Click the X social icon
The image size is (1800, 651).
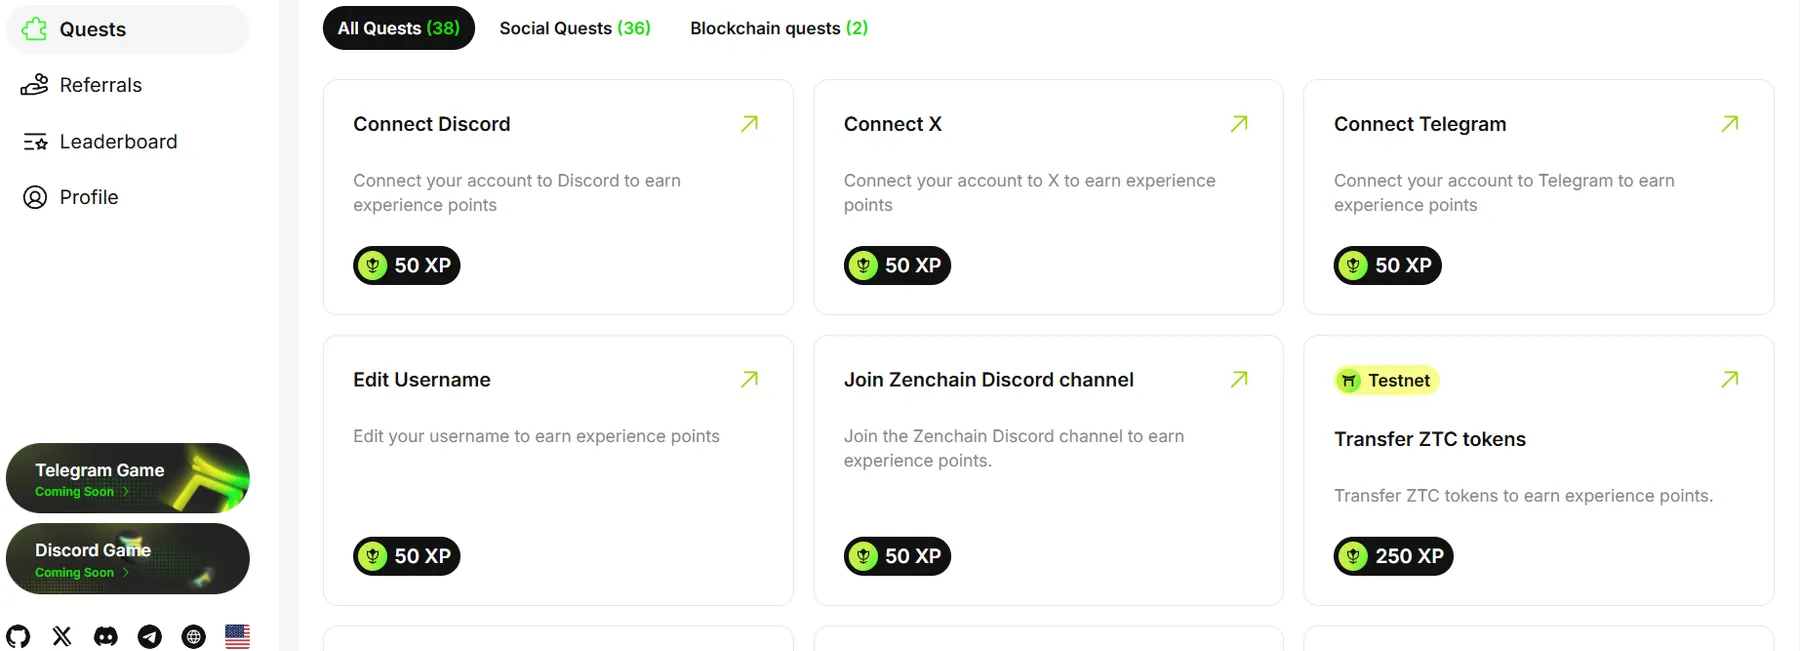(x=62, y=636)
